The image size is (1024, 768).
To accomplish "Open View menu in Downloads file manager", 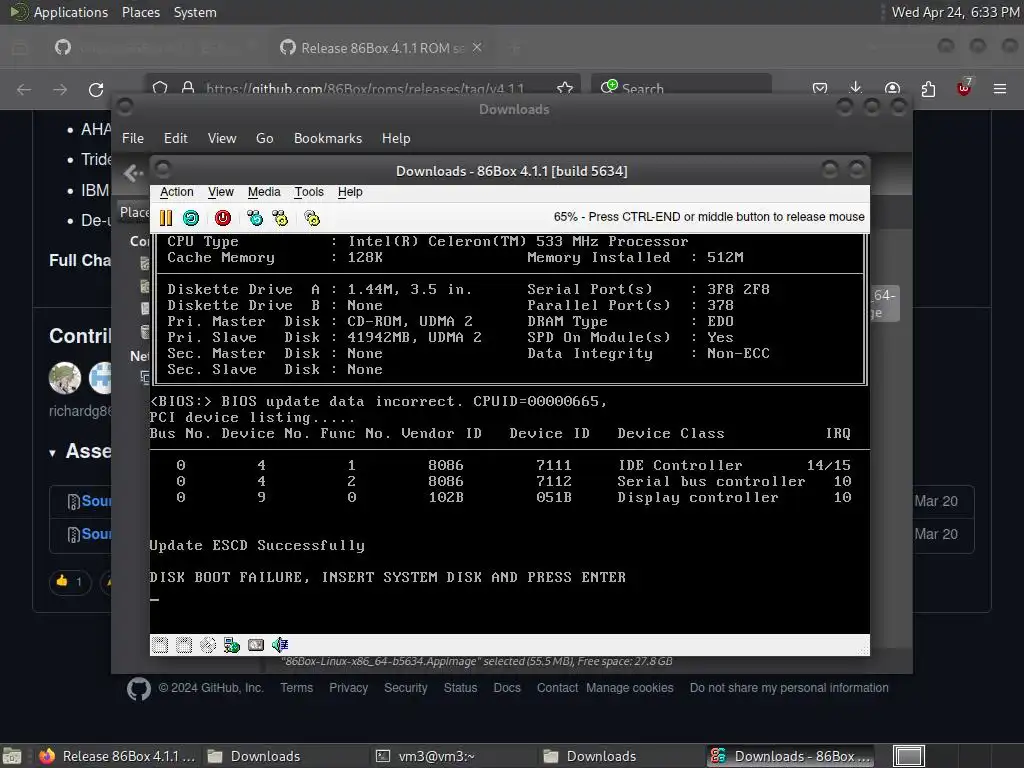I will point(222,138).
